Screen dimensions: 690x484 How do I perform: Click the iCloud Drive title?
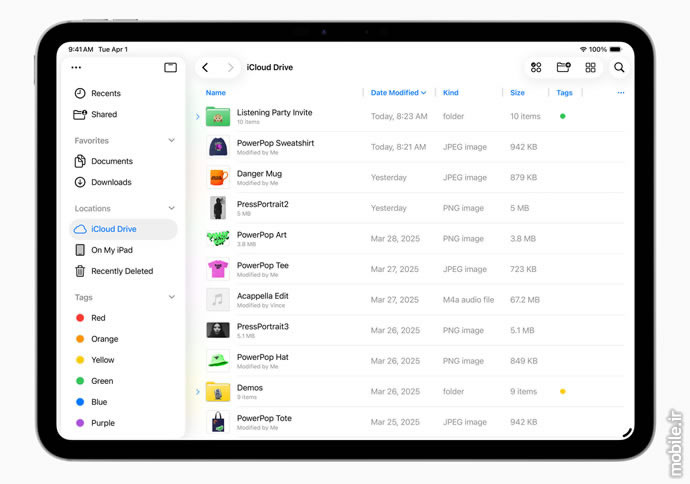pos(270,67)
